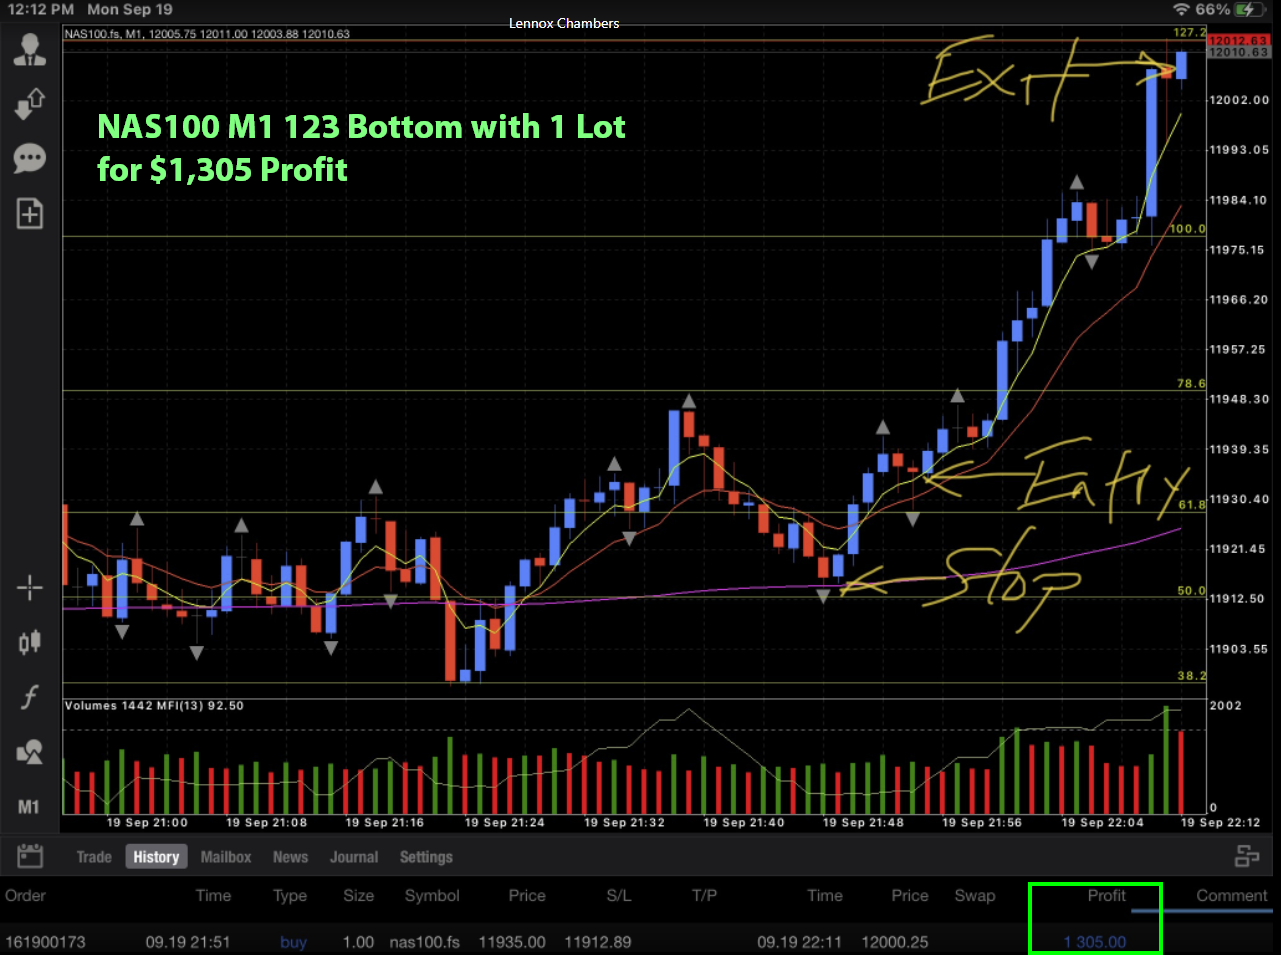The image size is (1281, 955).
Task: Open the Trade up-down arrows icon
Action: (30, 103)
